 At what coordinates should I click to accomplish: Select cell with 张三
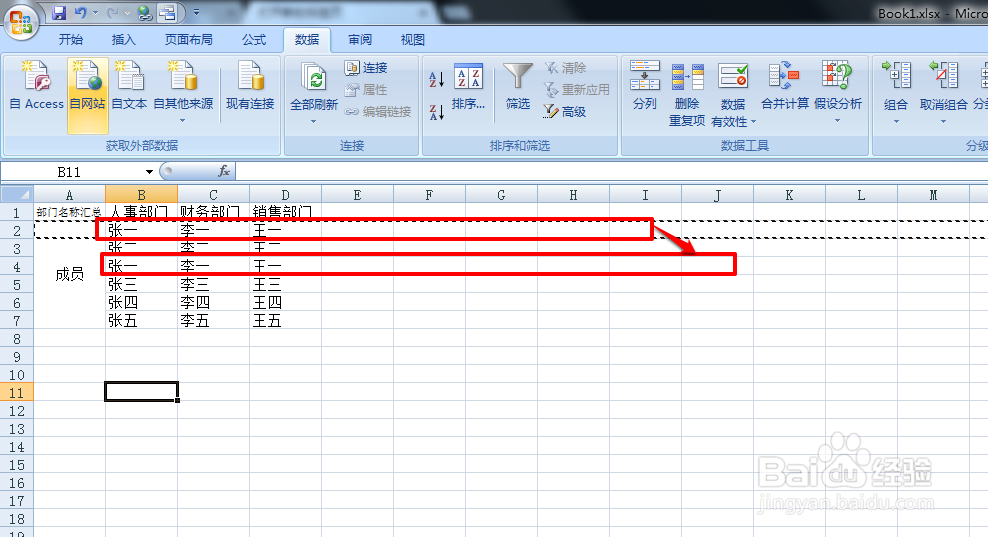[x=141, y=284]
